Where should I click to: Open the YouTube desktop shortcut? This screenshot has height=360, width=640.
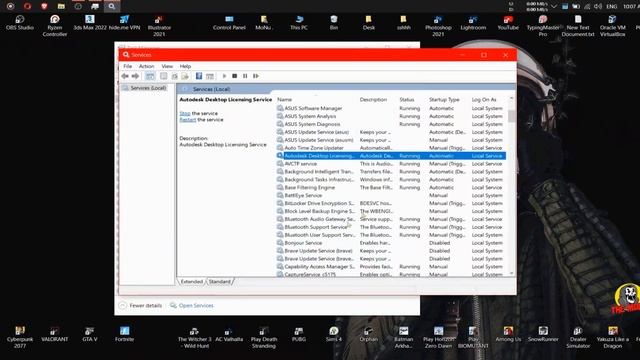coord(508,23)
